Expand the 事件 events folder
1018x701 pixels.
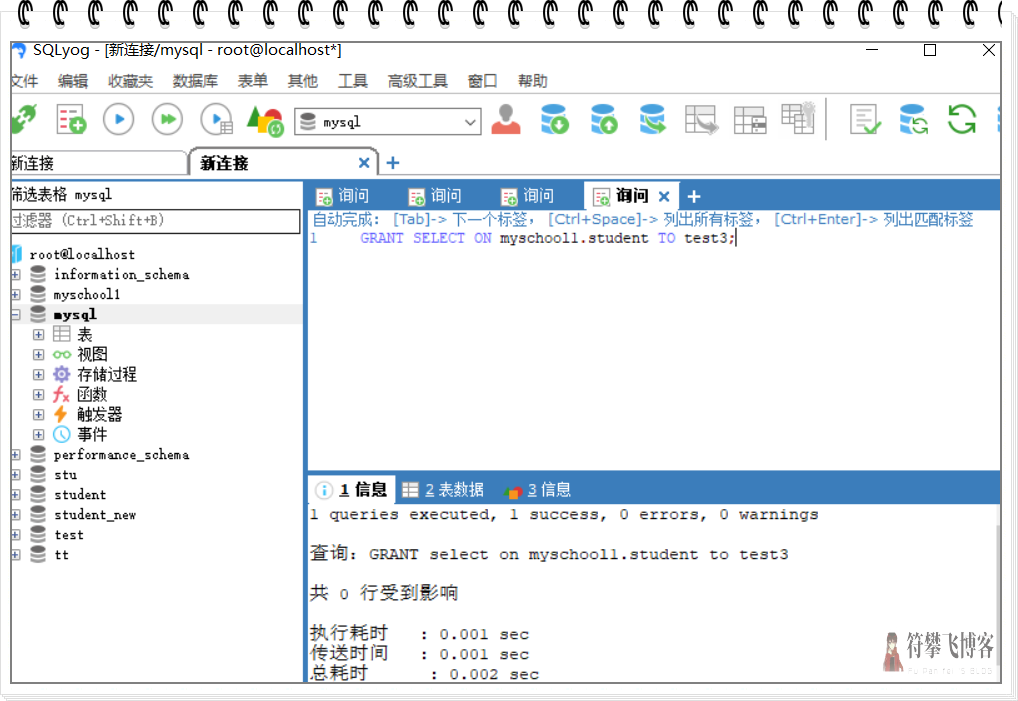[38, 435]
